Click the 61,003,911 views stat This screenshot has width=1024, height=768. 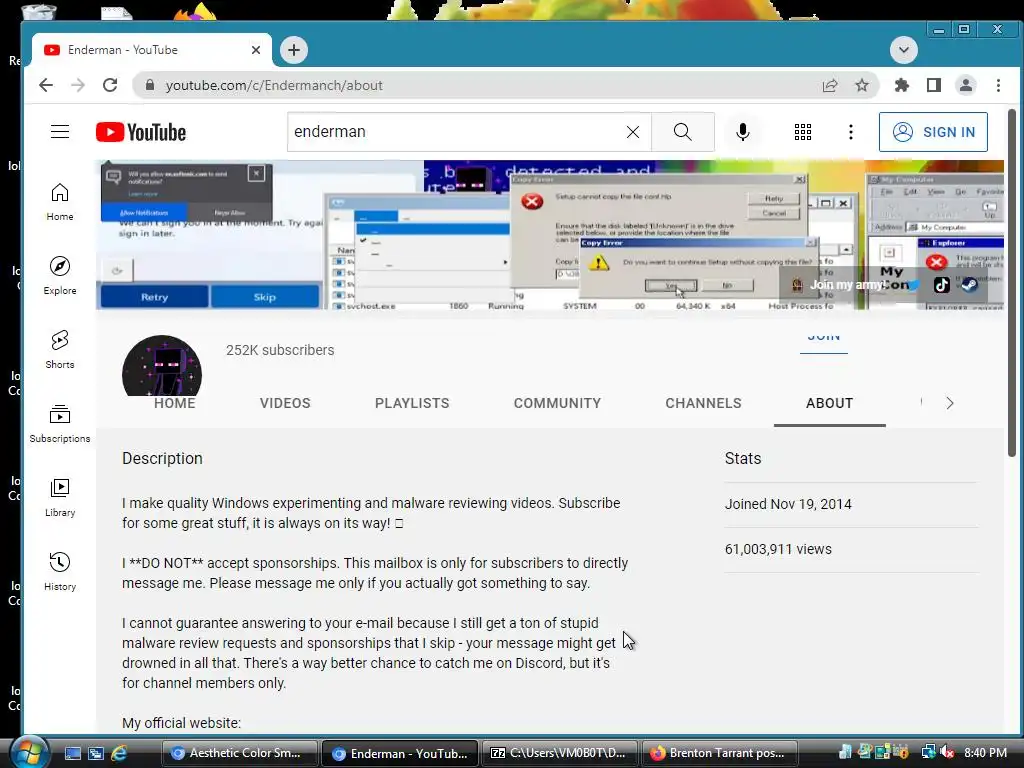click(778, 549)
